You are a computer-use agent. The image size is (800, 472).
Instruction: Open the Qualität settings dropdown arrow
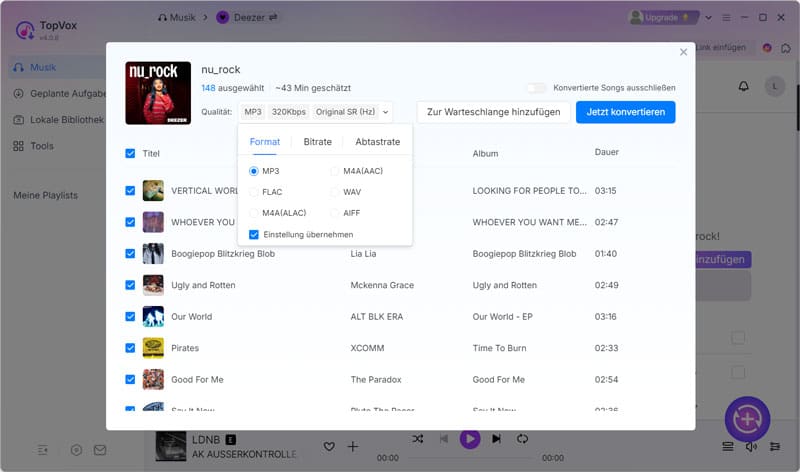(386, 112)
